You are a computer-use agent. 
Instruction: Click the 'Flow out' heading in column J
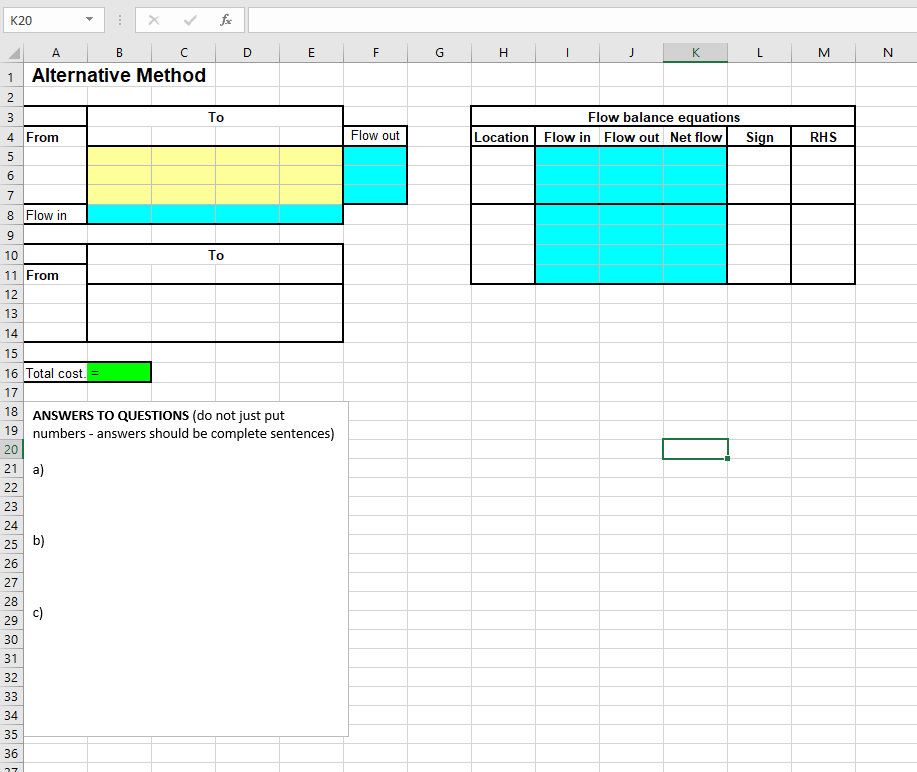pyautogui.click(x=631, y=137)
